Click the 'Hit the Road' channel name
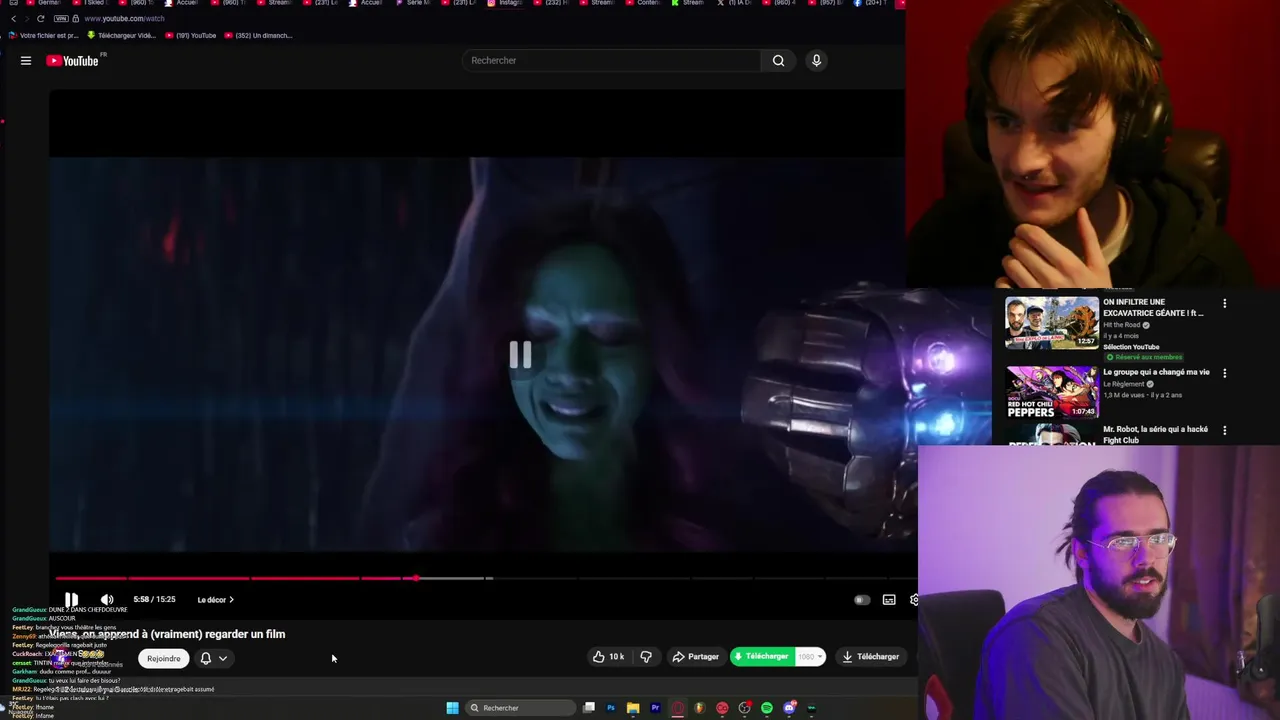This screenshot has height=720, width=1280. (1122, 325)
